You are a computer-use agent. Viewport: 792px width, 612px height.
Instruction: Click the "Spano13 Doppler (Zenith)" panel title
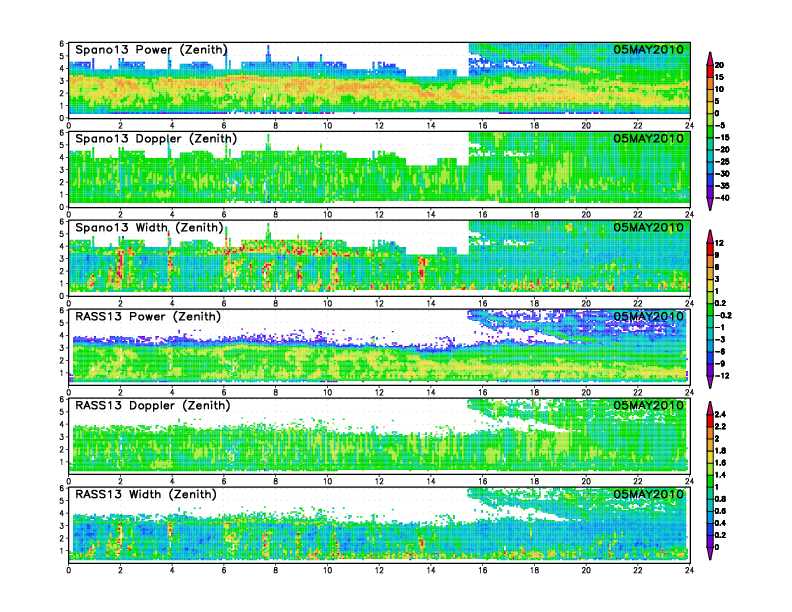(x=156, y=139)
